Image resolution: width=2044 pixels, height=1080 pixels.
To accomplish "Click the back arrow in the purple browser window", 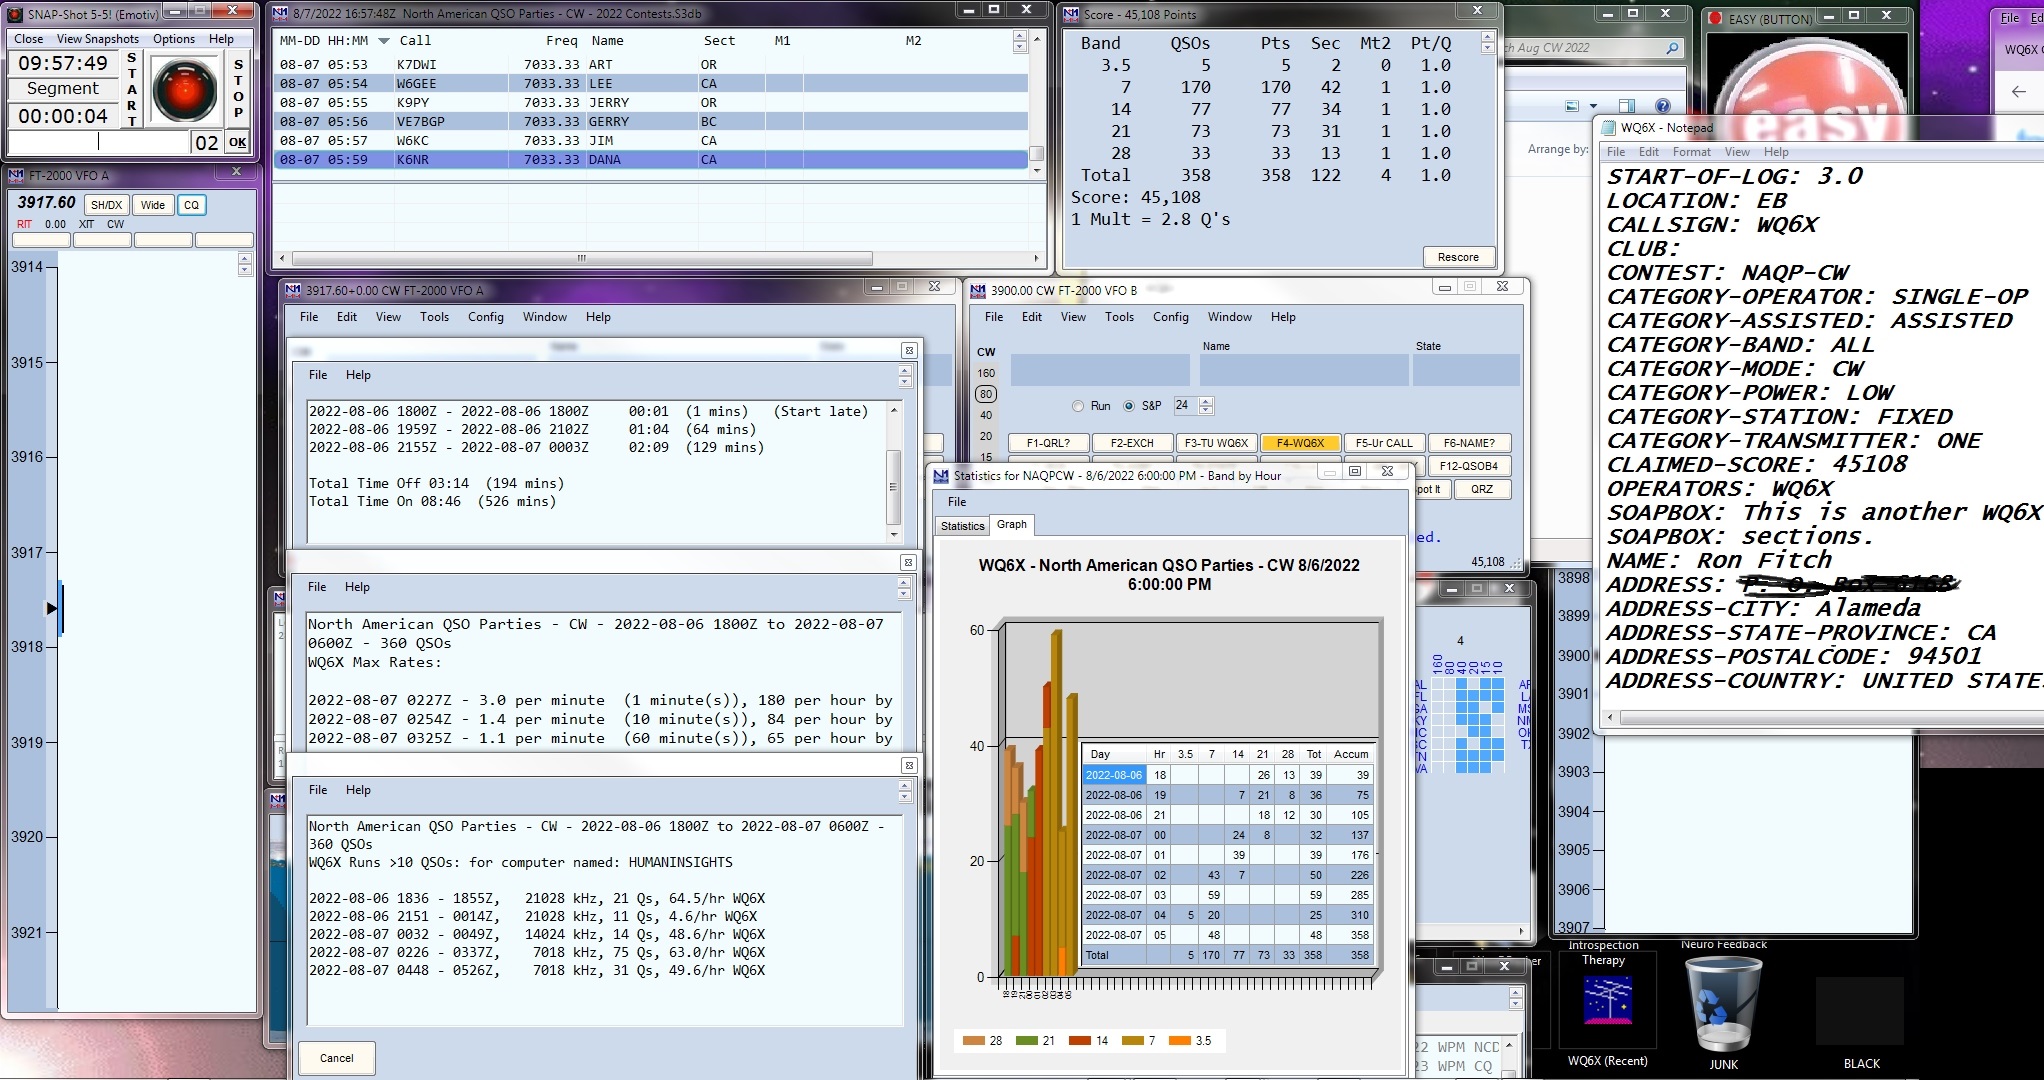I will [x=2018, y=91].
